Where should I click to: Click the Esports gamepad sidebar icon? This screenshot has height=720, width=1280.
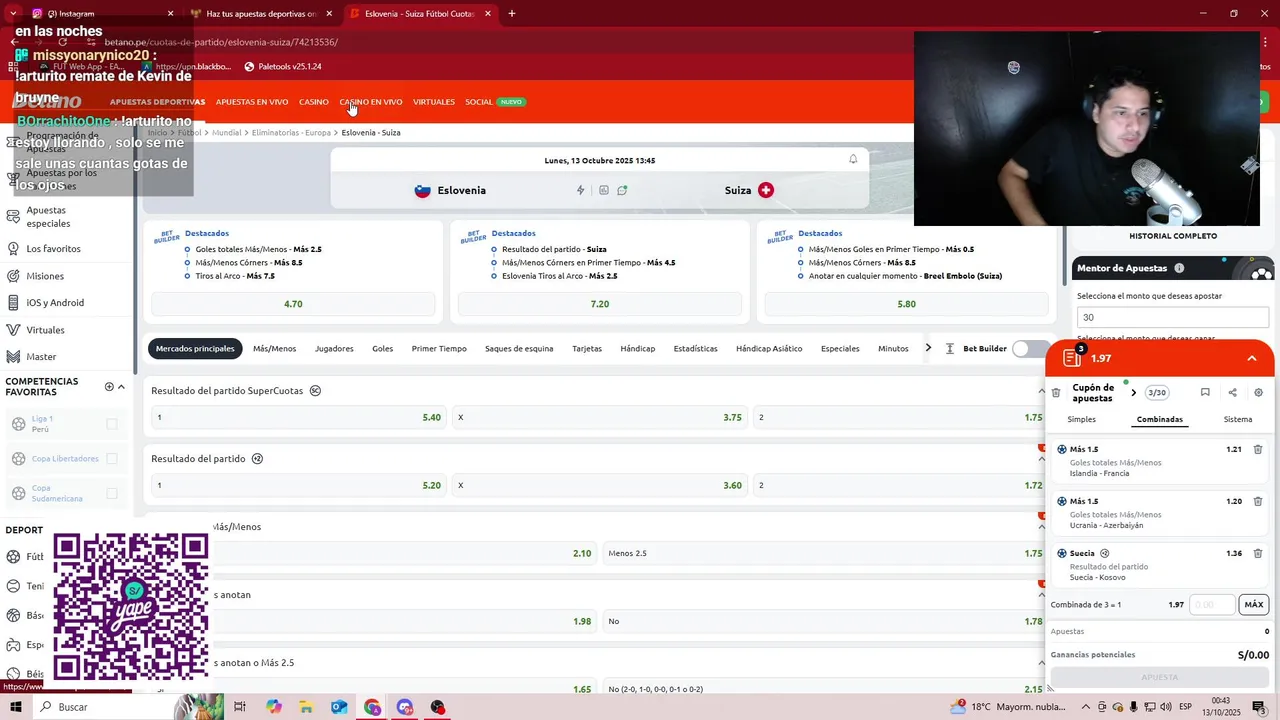pyautogui.click(x=14, y=645)
